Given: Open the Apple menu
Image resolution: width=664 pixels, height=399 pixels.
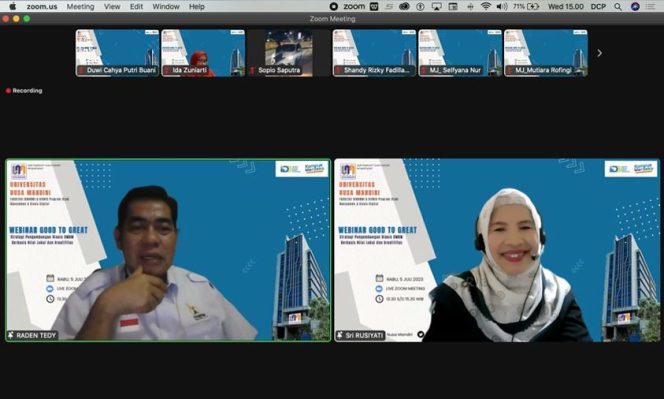Looking at the screenshot, I should pyautogui.click(x=12, y=6).
